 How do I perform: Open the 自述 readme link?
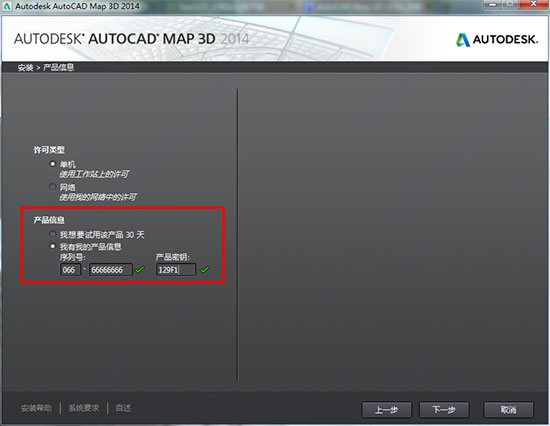click(x=123, y=408)
